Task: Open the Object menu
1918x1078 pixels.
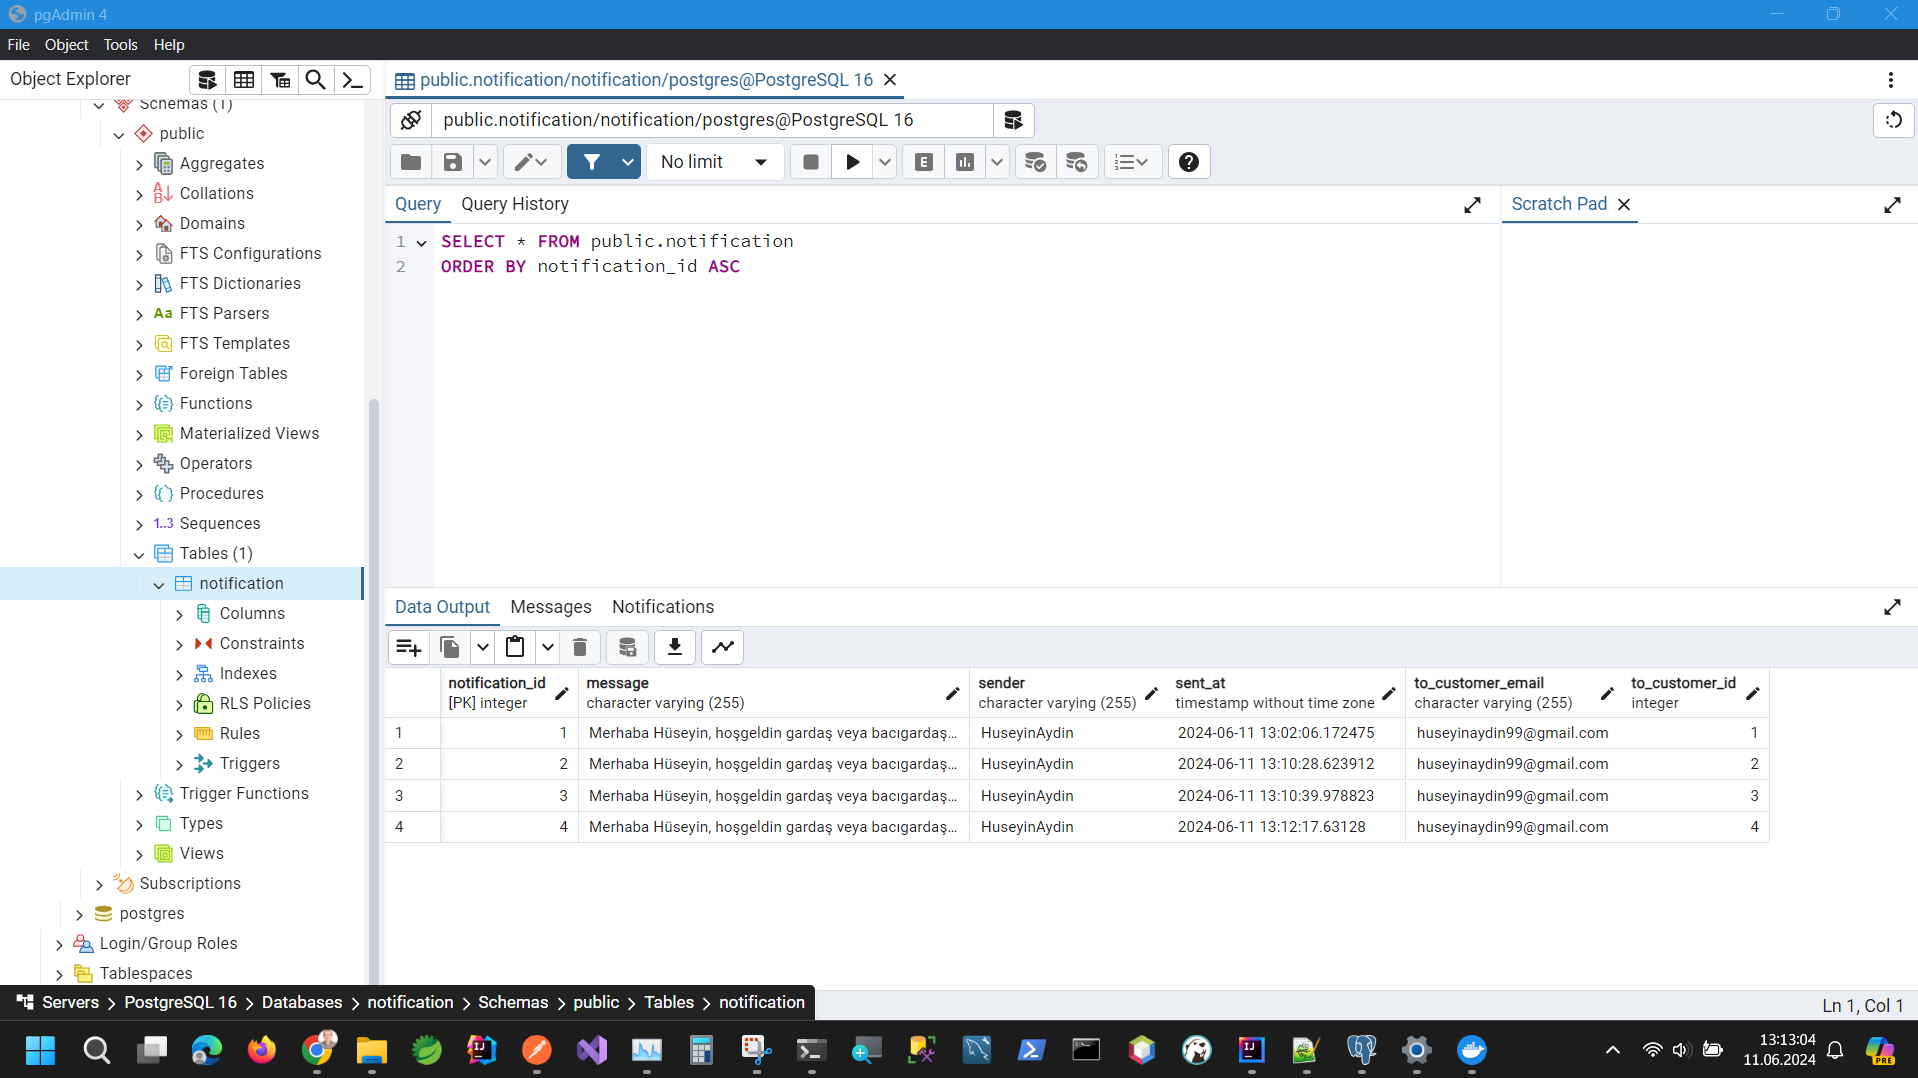Action: pos(66,45)
